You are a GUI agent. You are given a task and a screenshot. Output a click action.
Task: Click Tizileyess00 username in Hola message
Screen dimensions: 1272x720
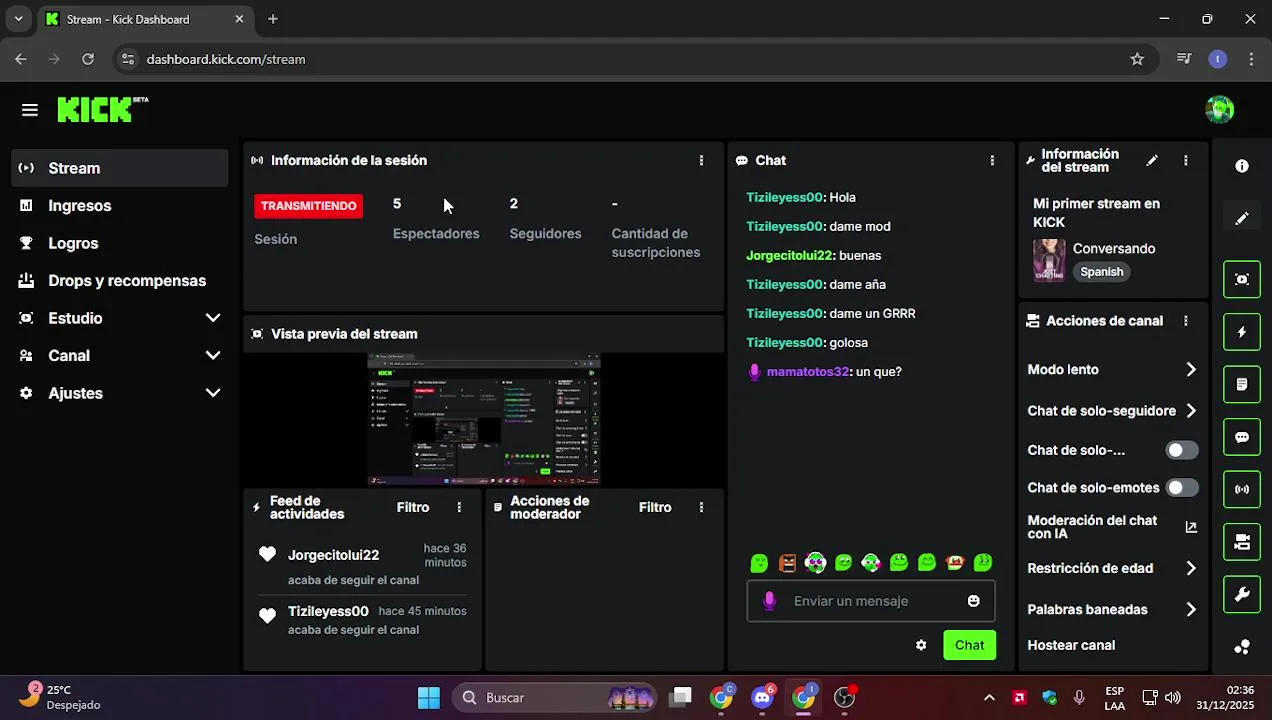click(784, 198)
